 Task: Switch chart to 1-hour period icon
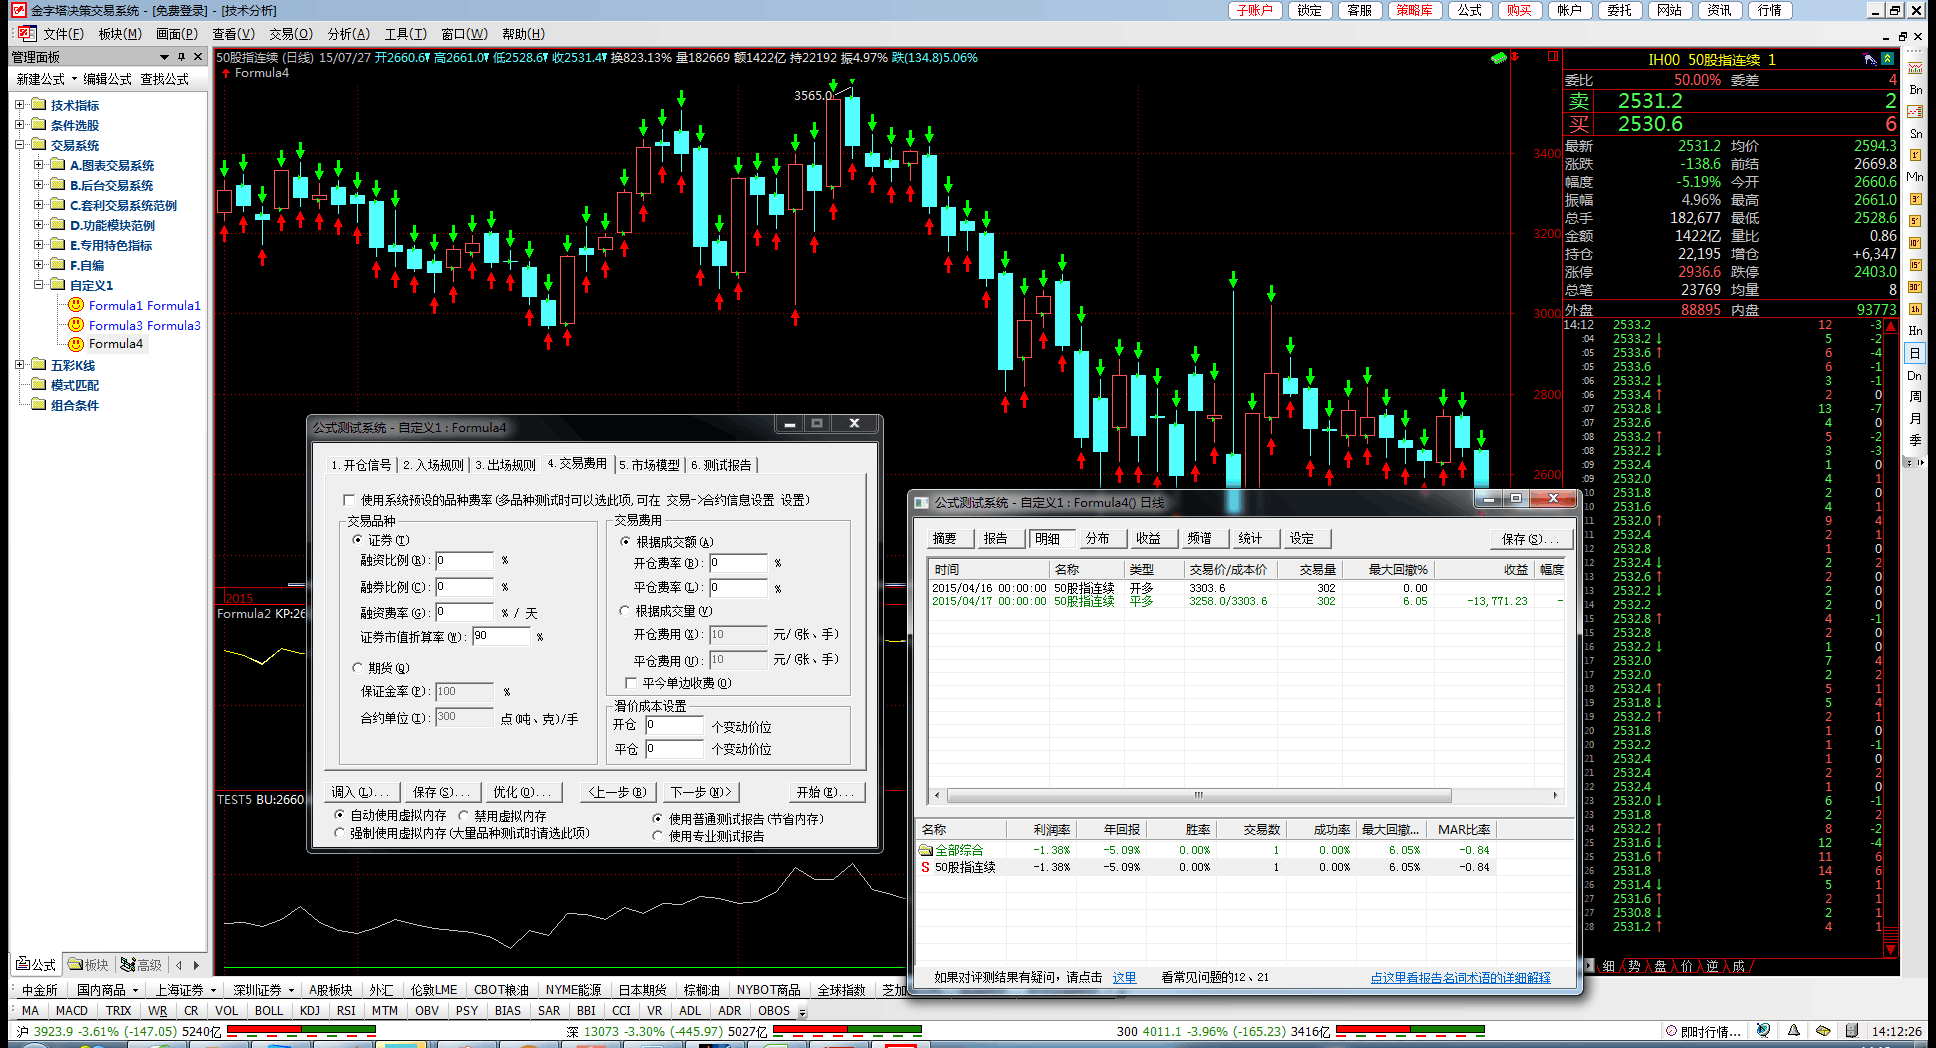click(1915, 309)
